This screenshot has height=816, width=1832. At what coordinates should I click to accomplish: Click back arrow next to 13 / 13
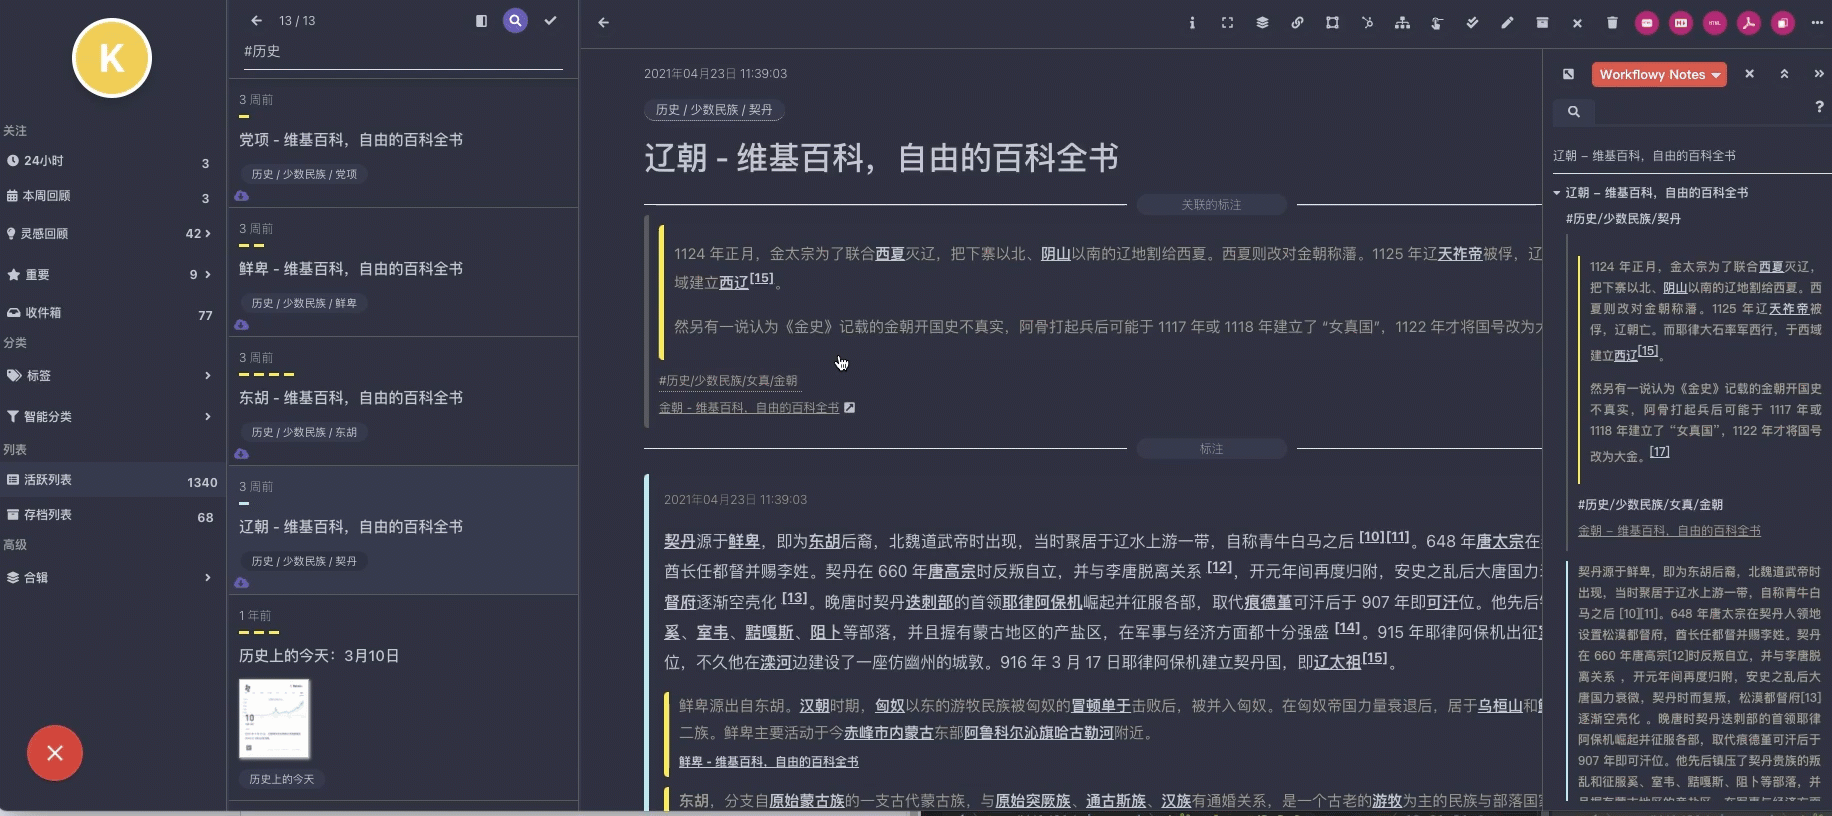(x=257, y=20)
